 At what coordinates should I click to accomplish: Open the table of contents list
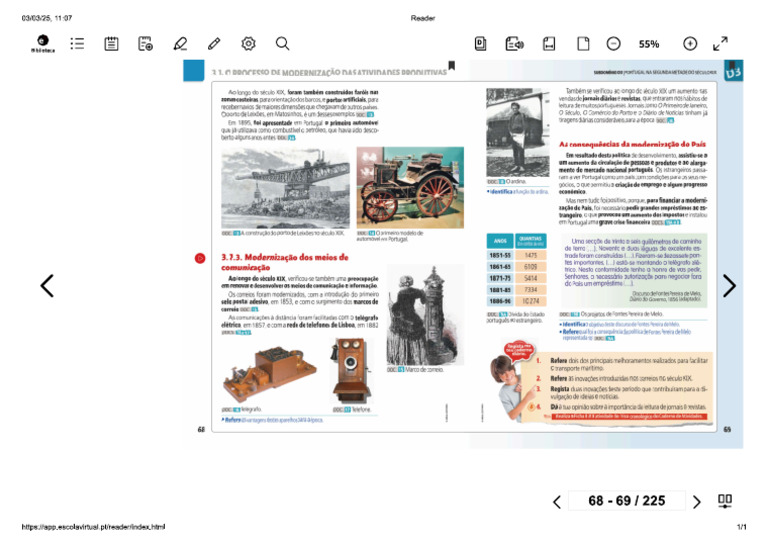[x=77, y=44]
